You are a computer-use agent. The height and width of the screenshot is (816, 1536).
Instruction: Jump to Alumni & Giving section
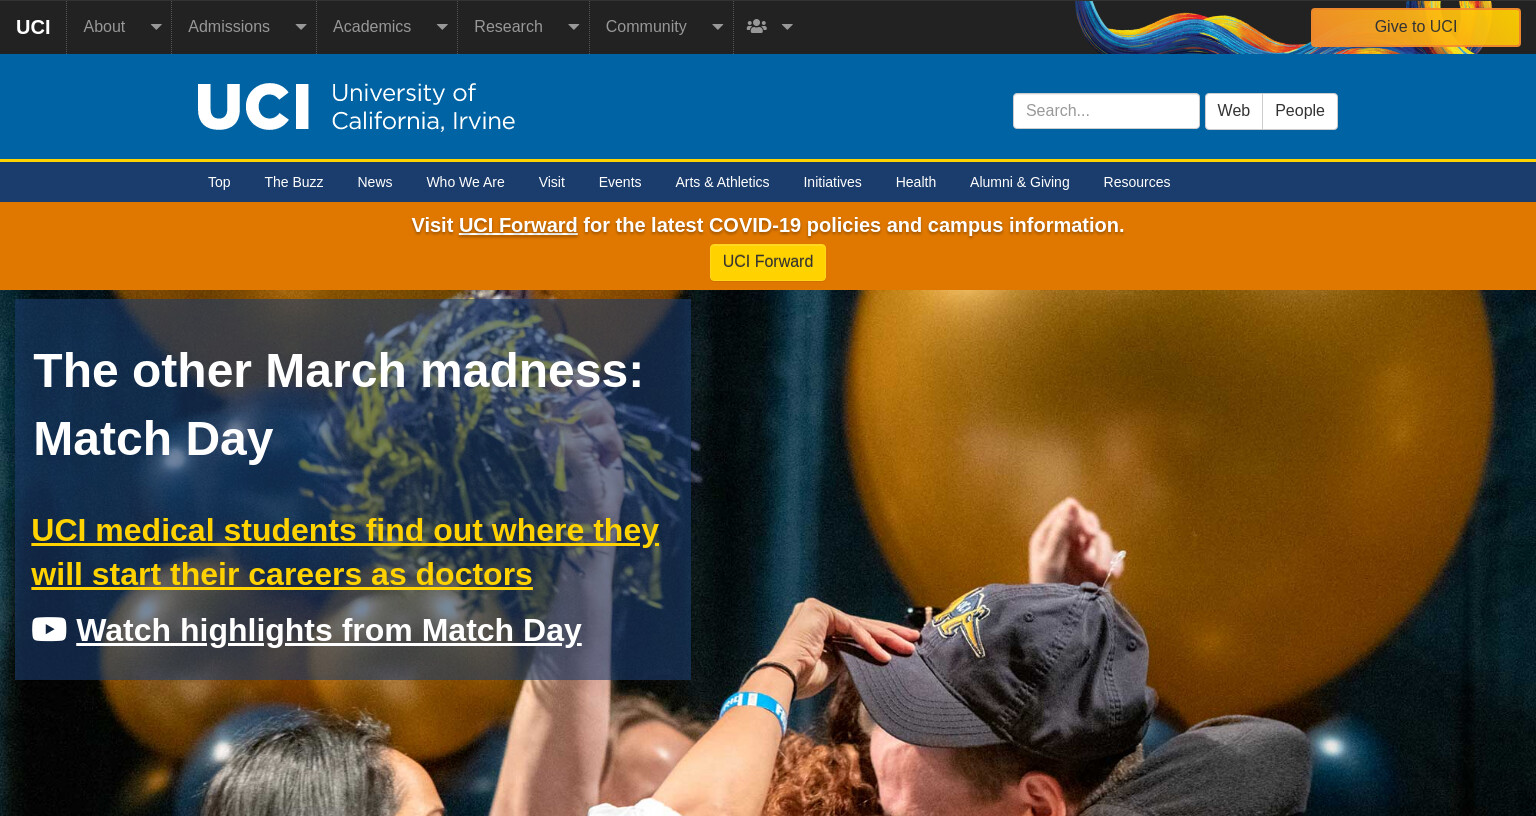pos(1019,182)
